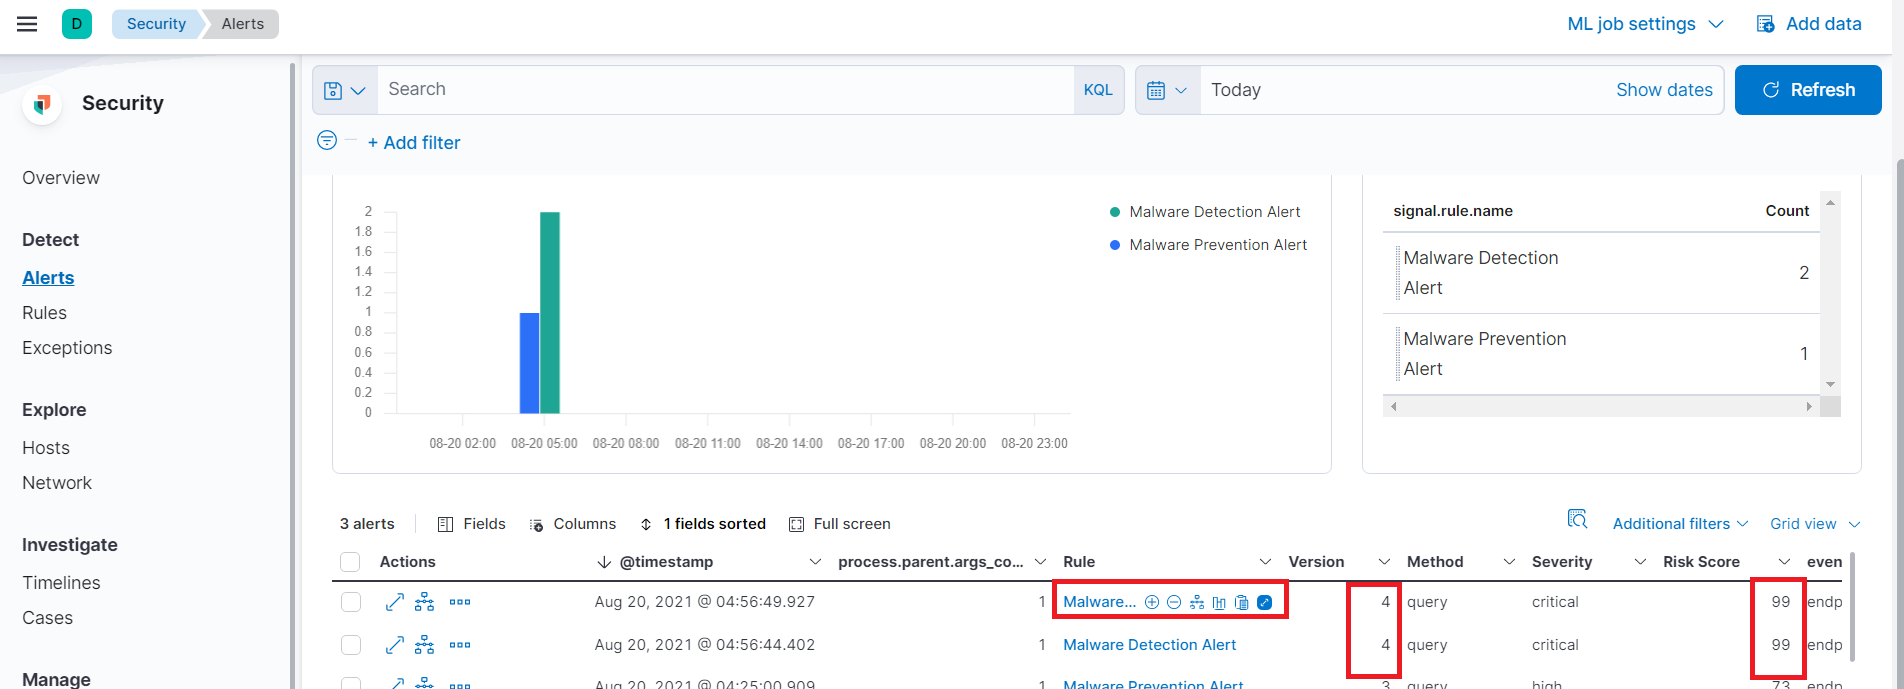Viewport: 1904px width, 689px height.
Task: Click the rule count table vertical scrollbar
Action: point(1830,294)
